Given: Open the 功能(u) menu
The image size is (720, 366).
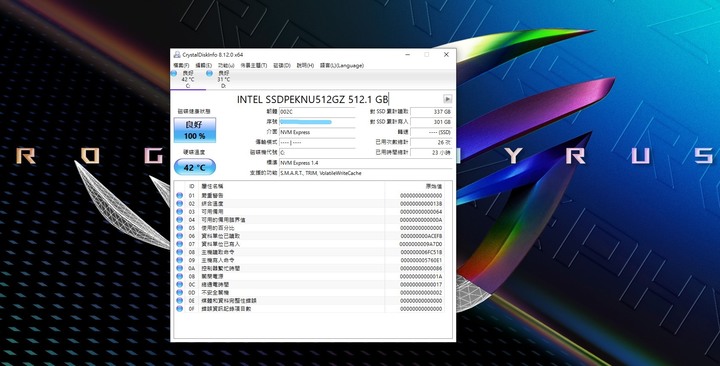Looking at the screenshot, I should coord(226,66).
